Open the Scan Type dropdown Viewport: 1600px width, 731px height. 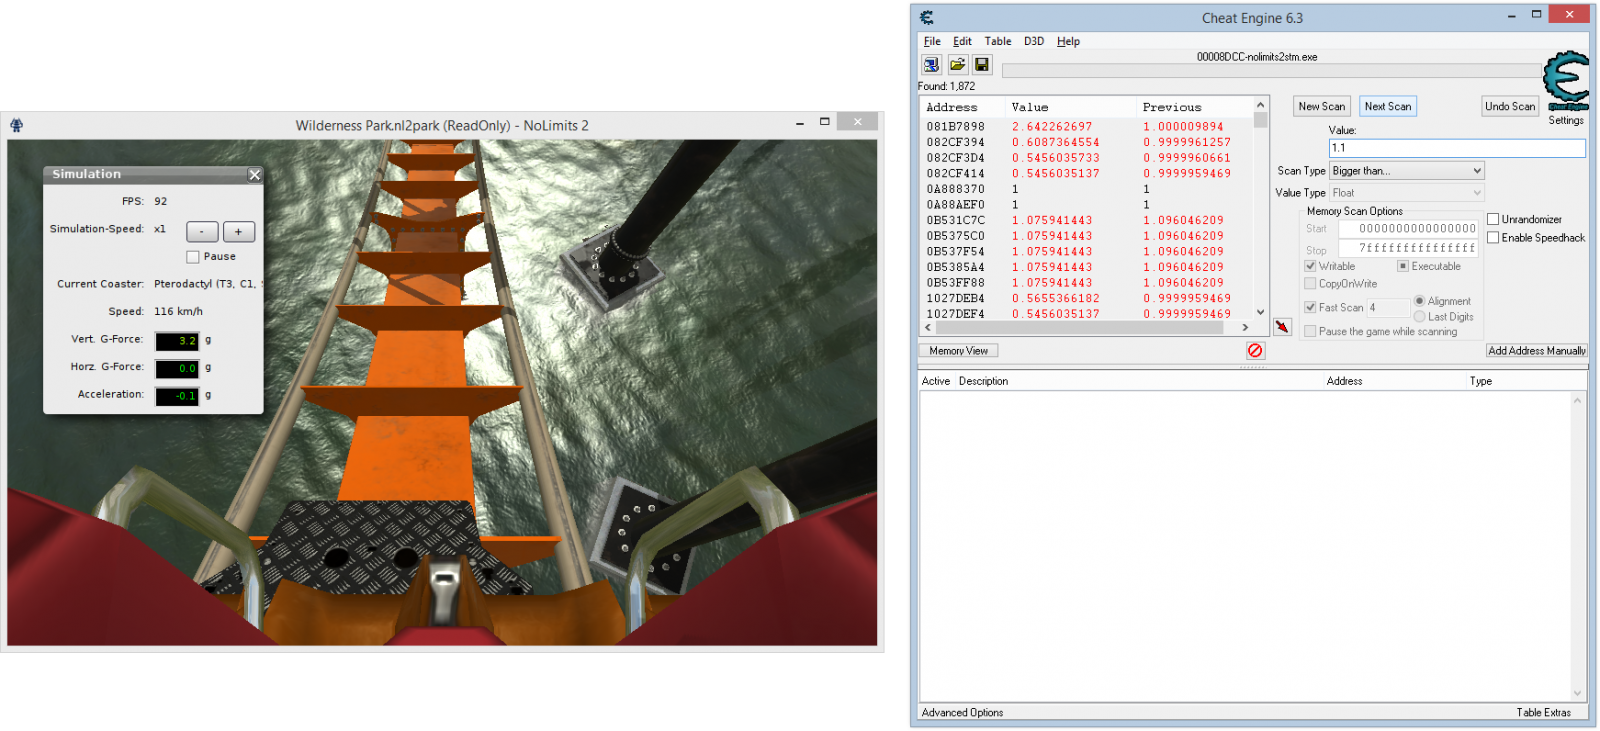tap(1407, 171)
